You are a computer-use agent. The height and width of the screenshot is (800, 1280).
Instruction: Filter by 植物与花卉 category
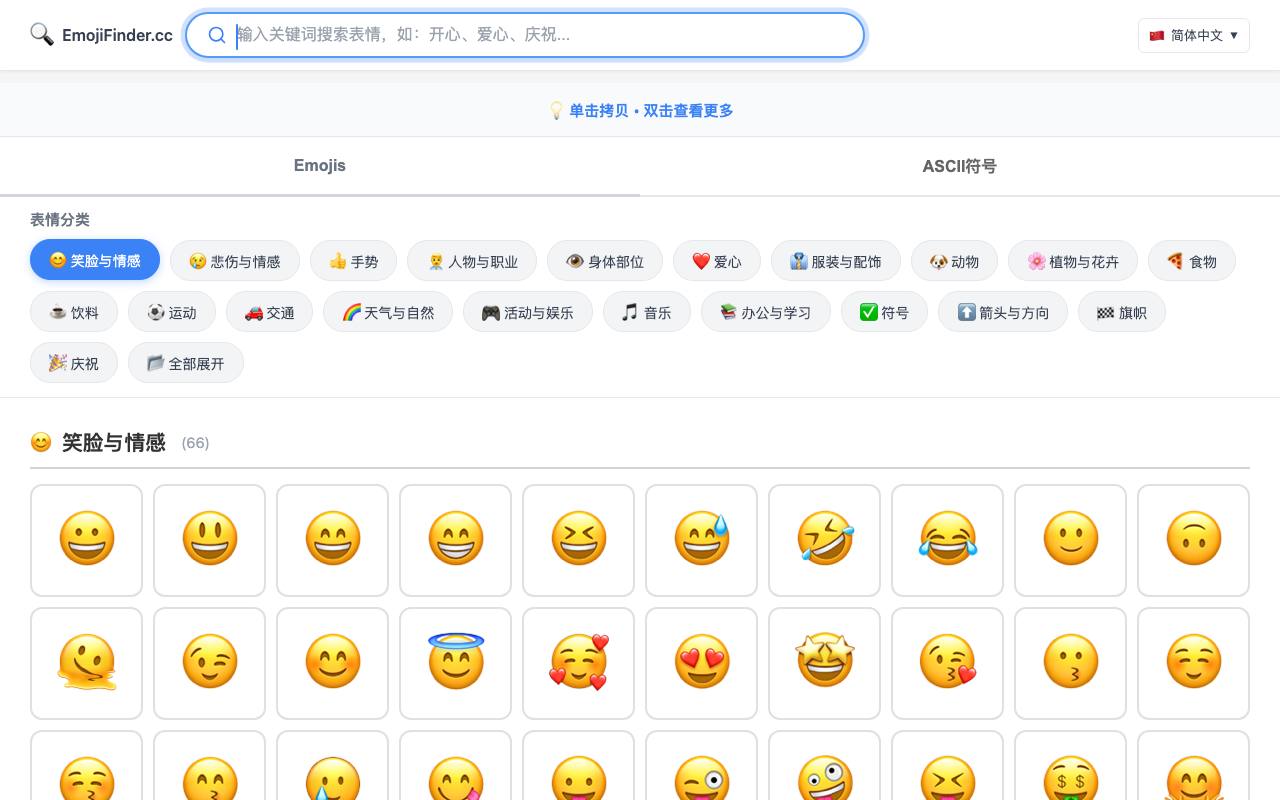click(x=1073, y=261)
